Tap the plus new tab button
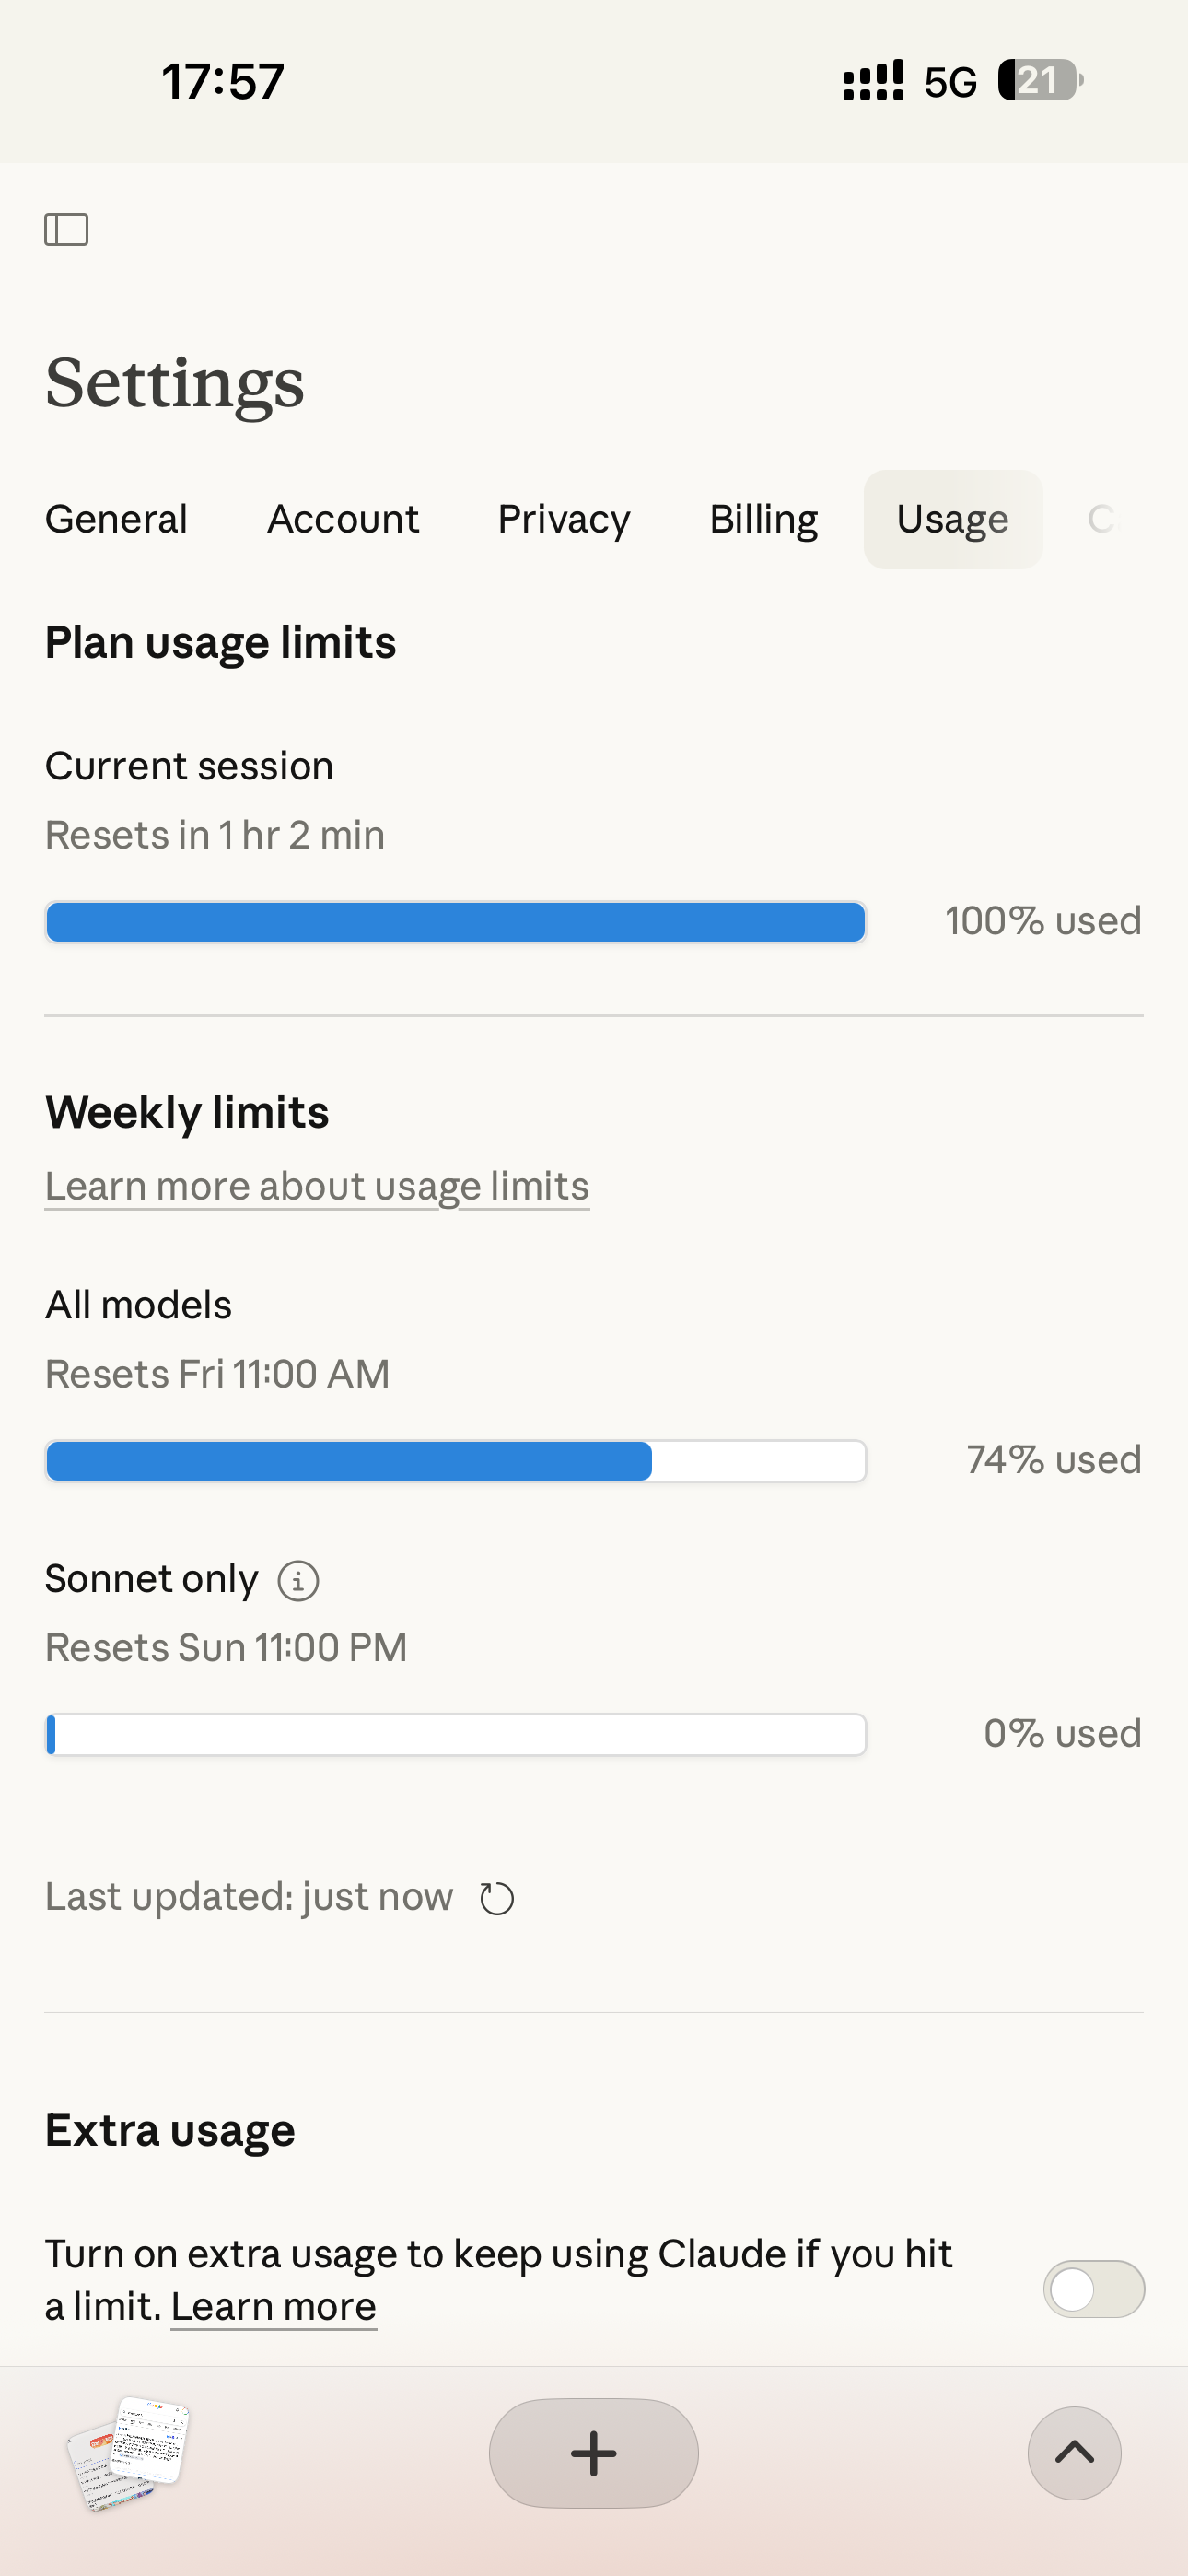Image resolution: width=1188 pixels, height=2576 pixels. [593, 2453]
